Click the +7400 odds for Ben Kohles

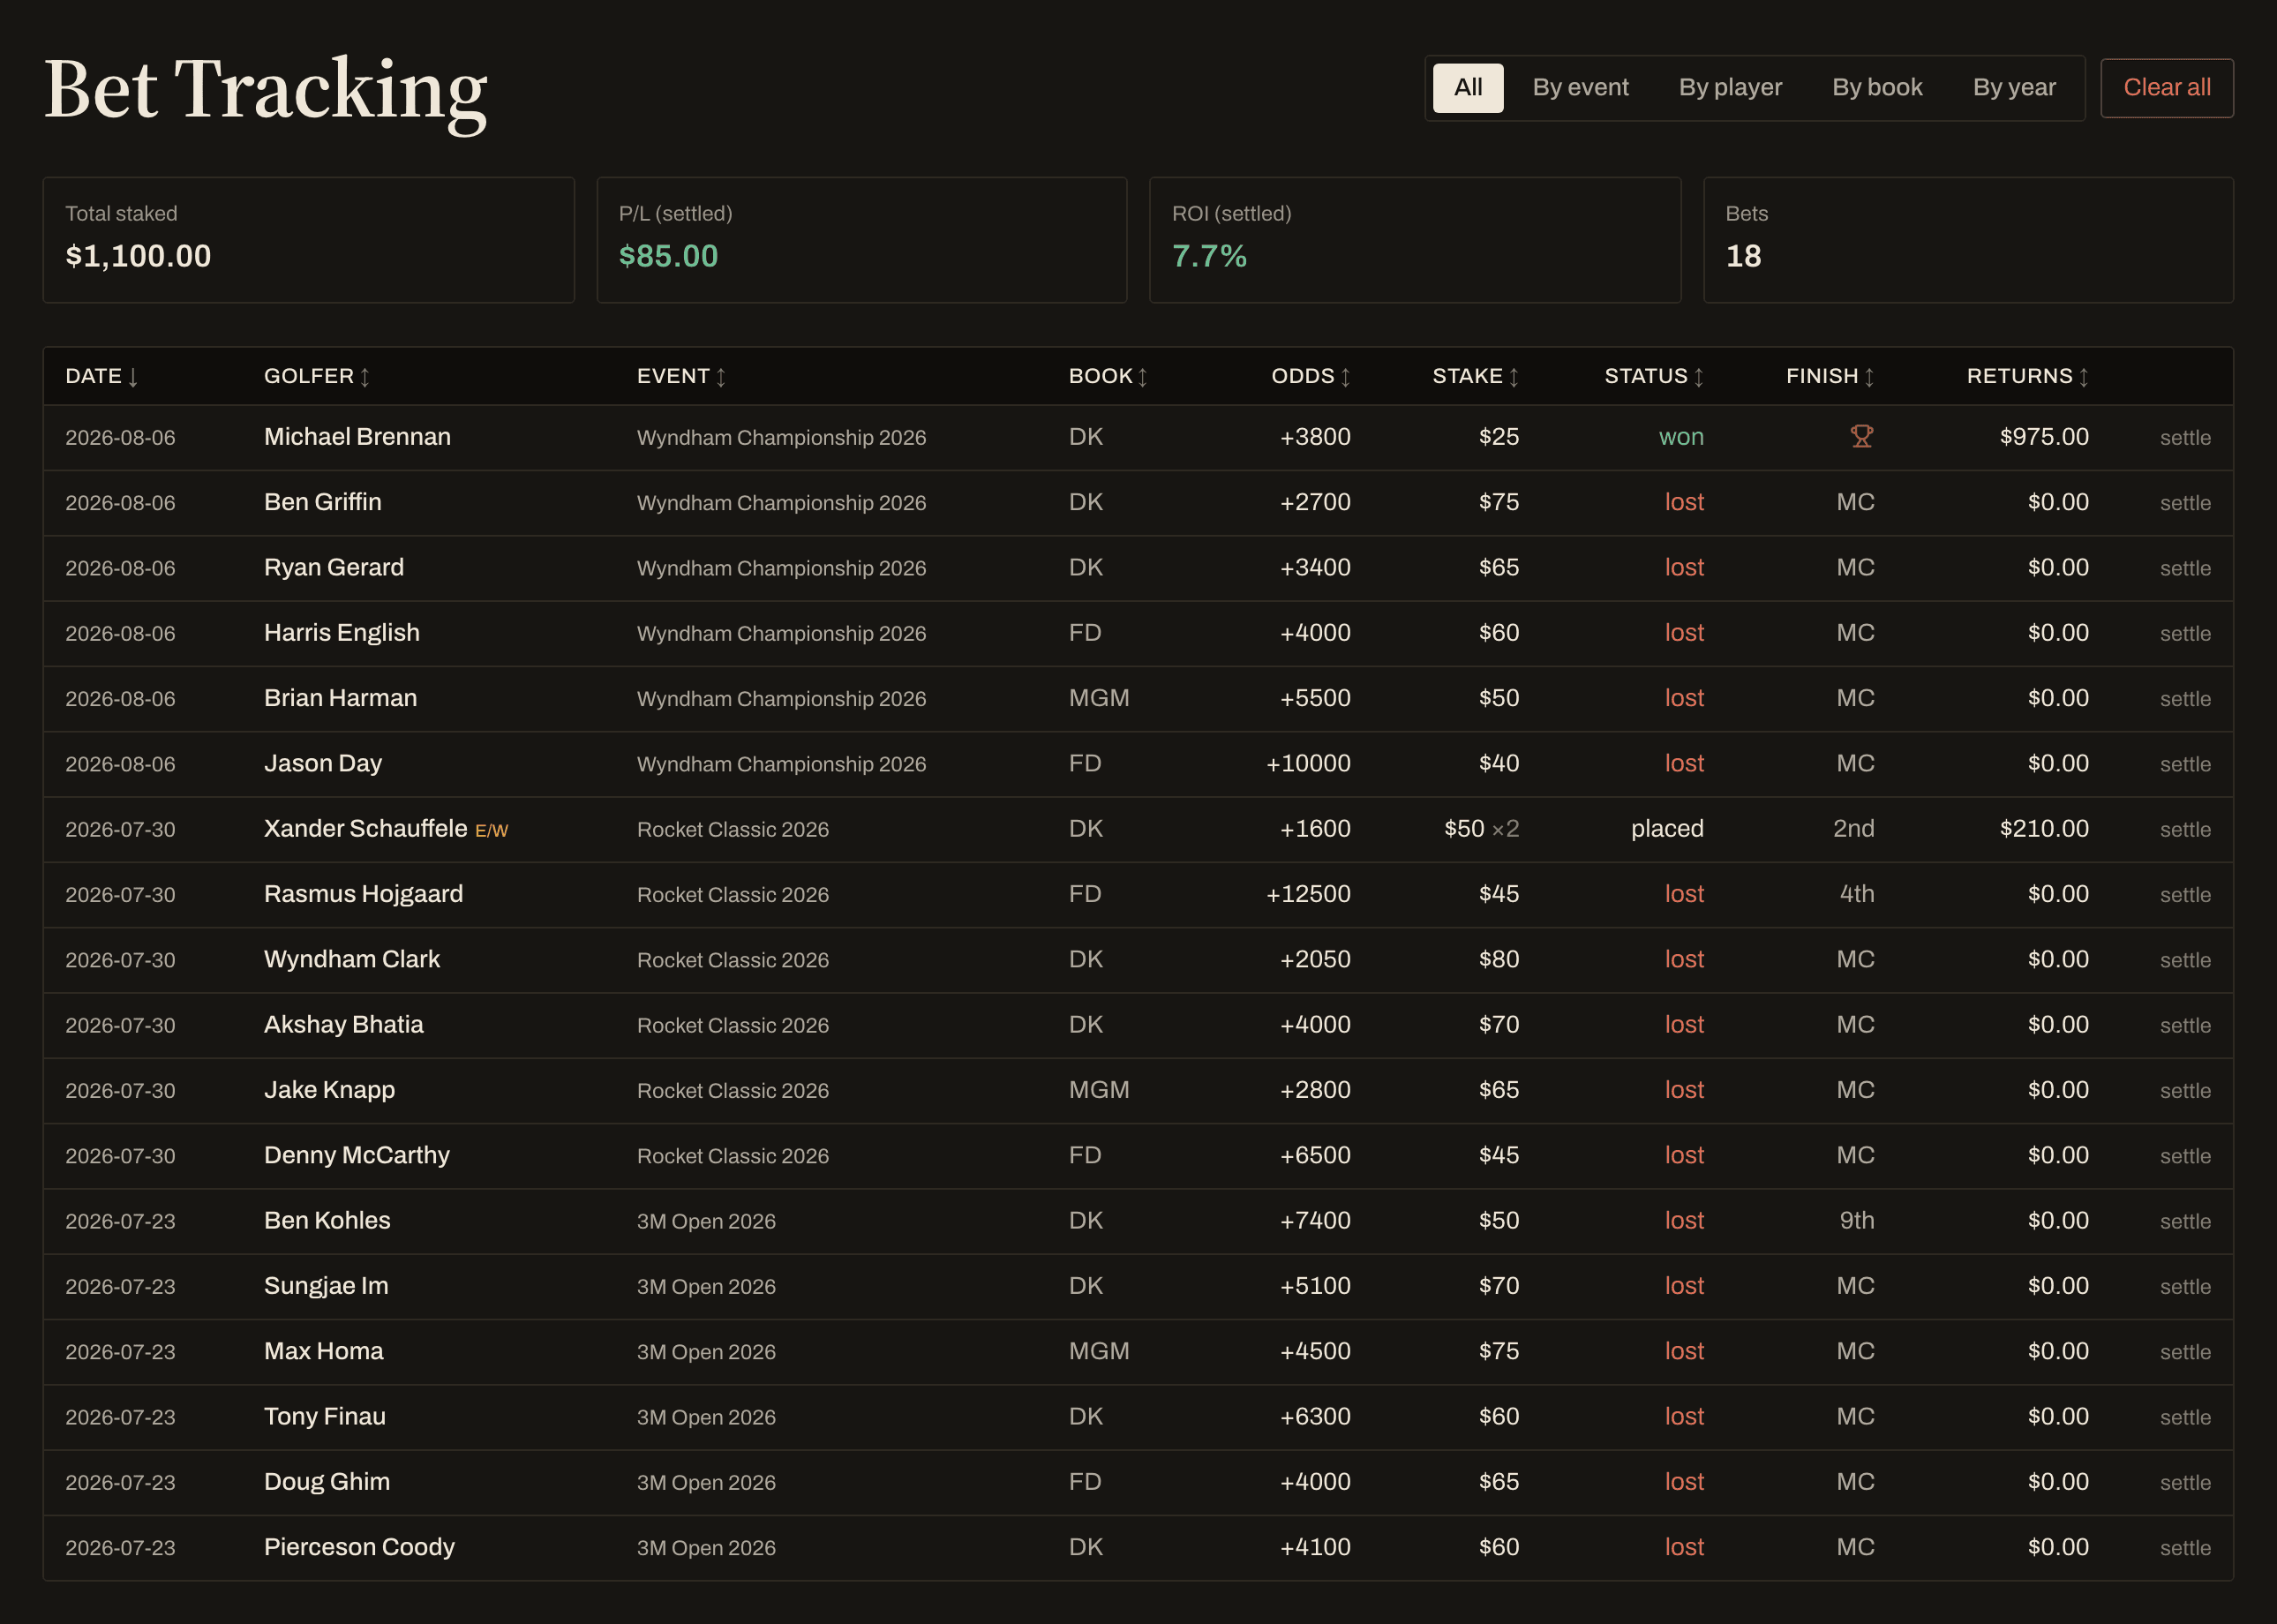point(1315,1221)
